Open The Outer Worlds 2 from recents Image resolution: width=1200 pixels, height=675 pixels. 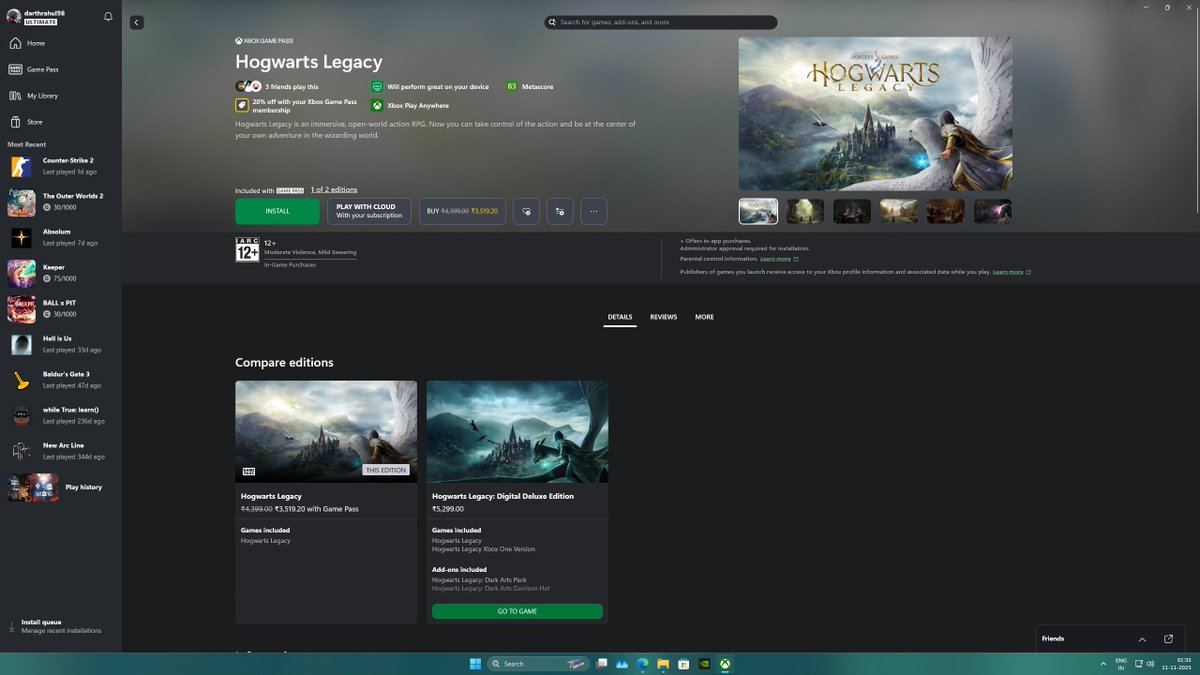pyautogui.click(x=61, y=202)
